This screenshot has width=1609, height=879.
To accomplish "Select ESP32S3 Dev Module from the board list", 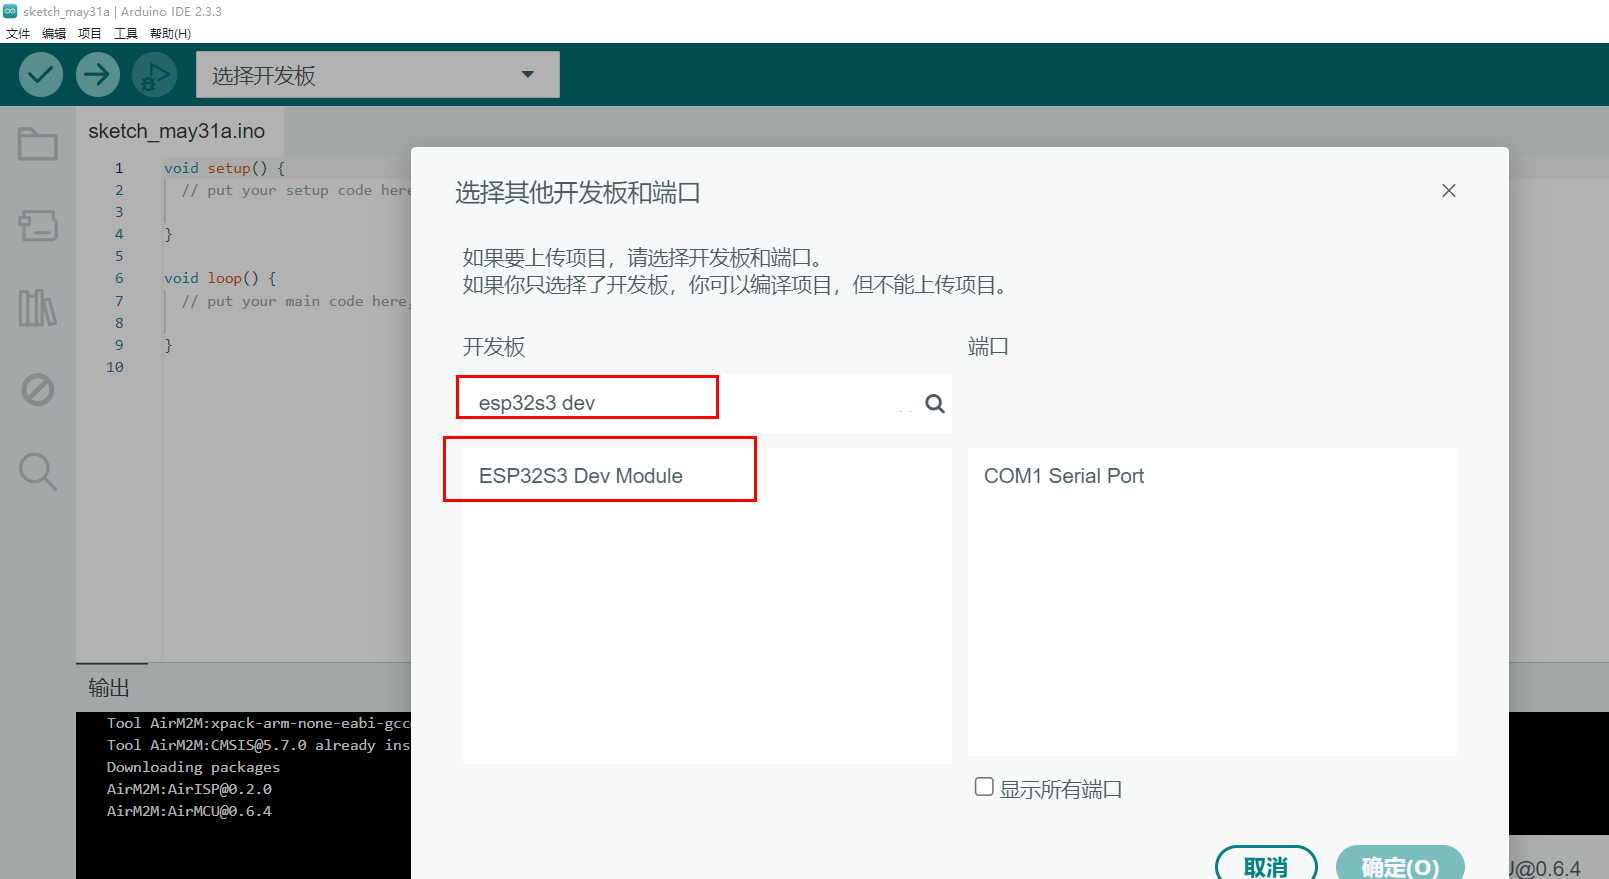I will pos(706,476).
